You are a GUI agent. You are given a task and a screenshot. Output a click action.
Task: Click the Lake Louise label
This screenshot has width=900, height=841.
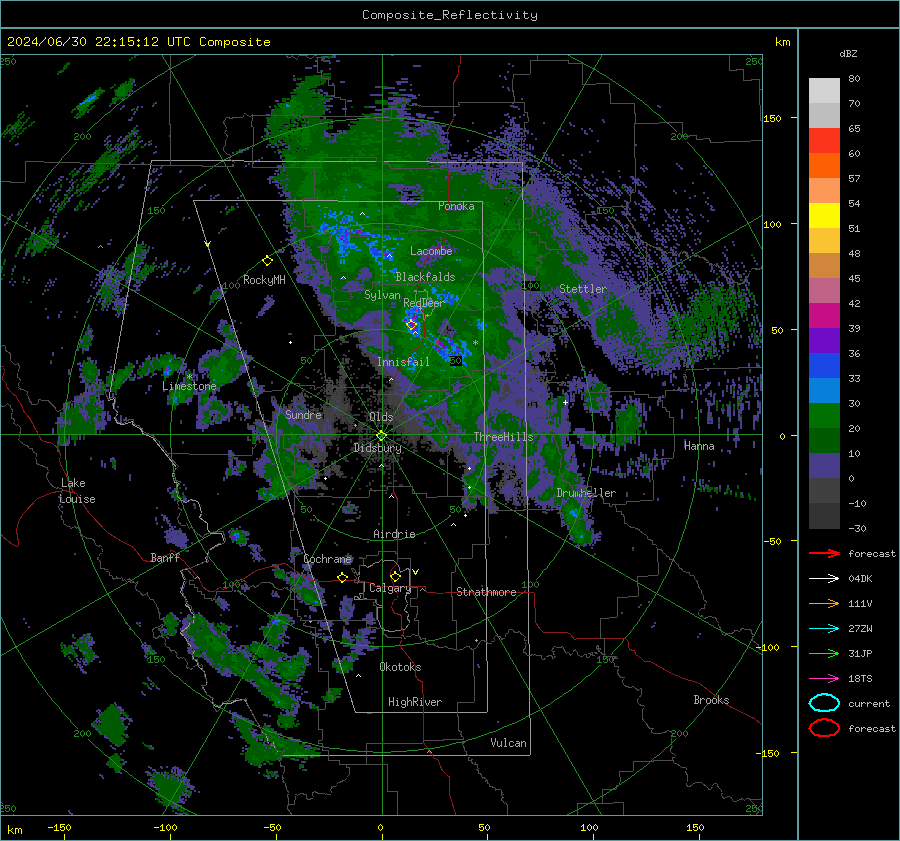77,491
